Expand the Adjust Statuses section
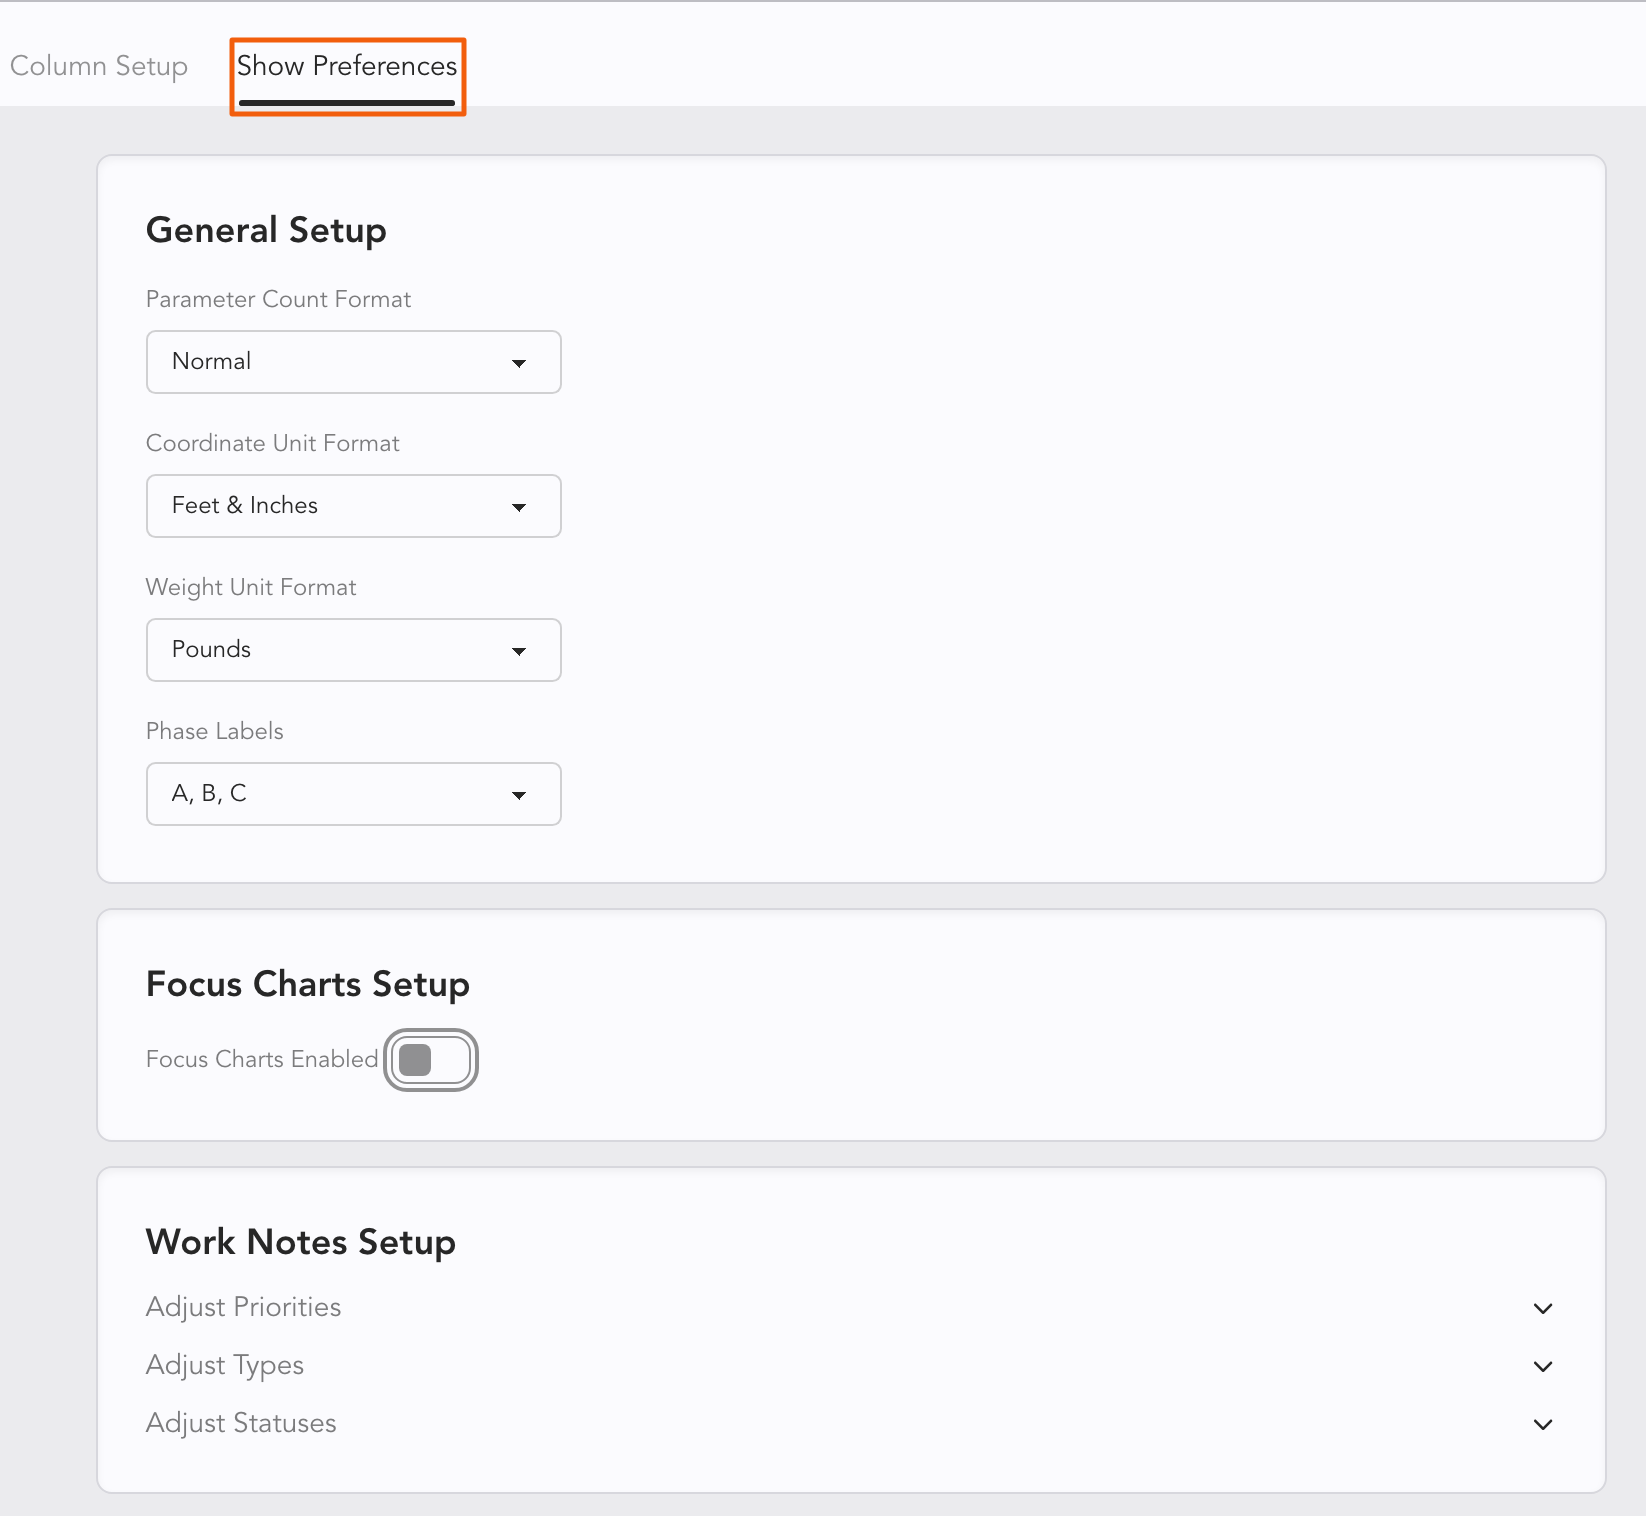The image size is (1646, 1516). pos(241,1423)
